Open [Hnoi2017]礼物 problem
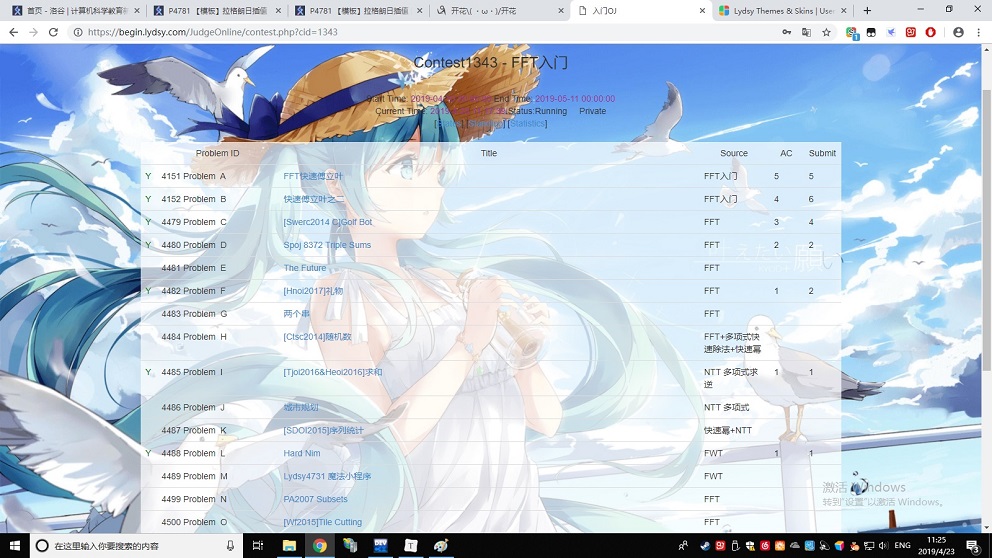This screenshot has height=558, width=992. click(313, 291)
